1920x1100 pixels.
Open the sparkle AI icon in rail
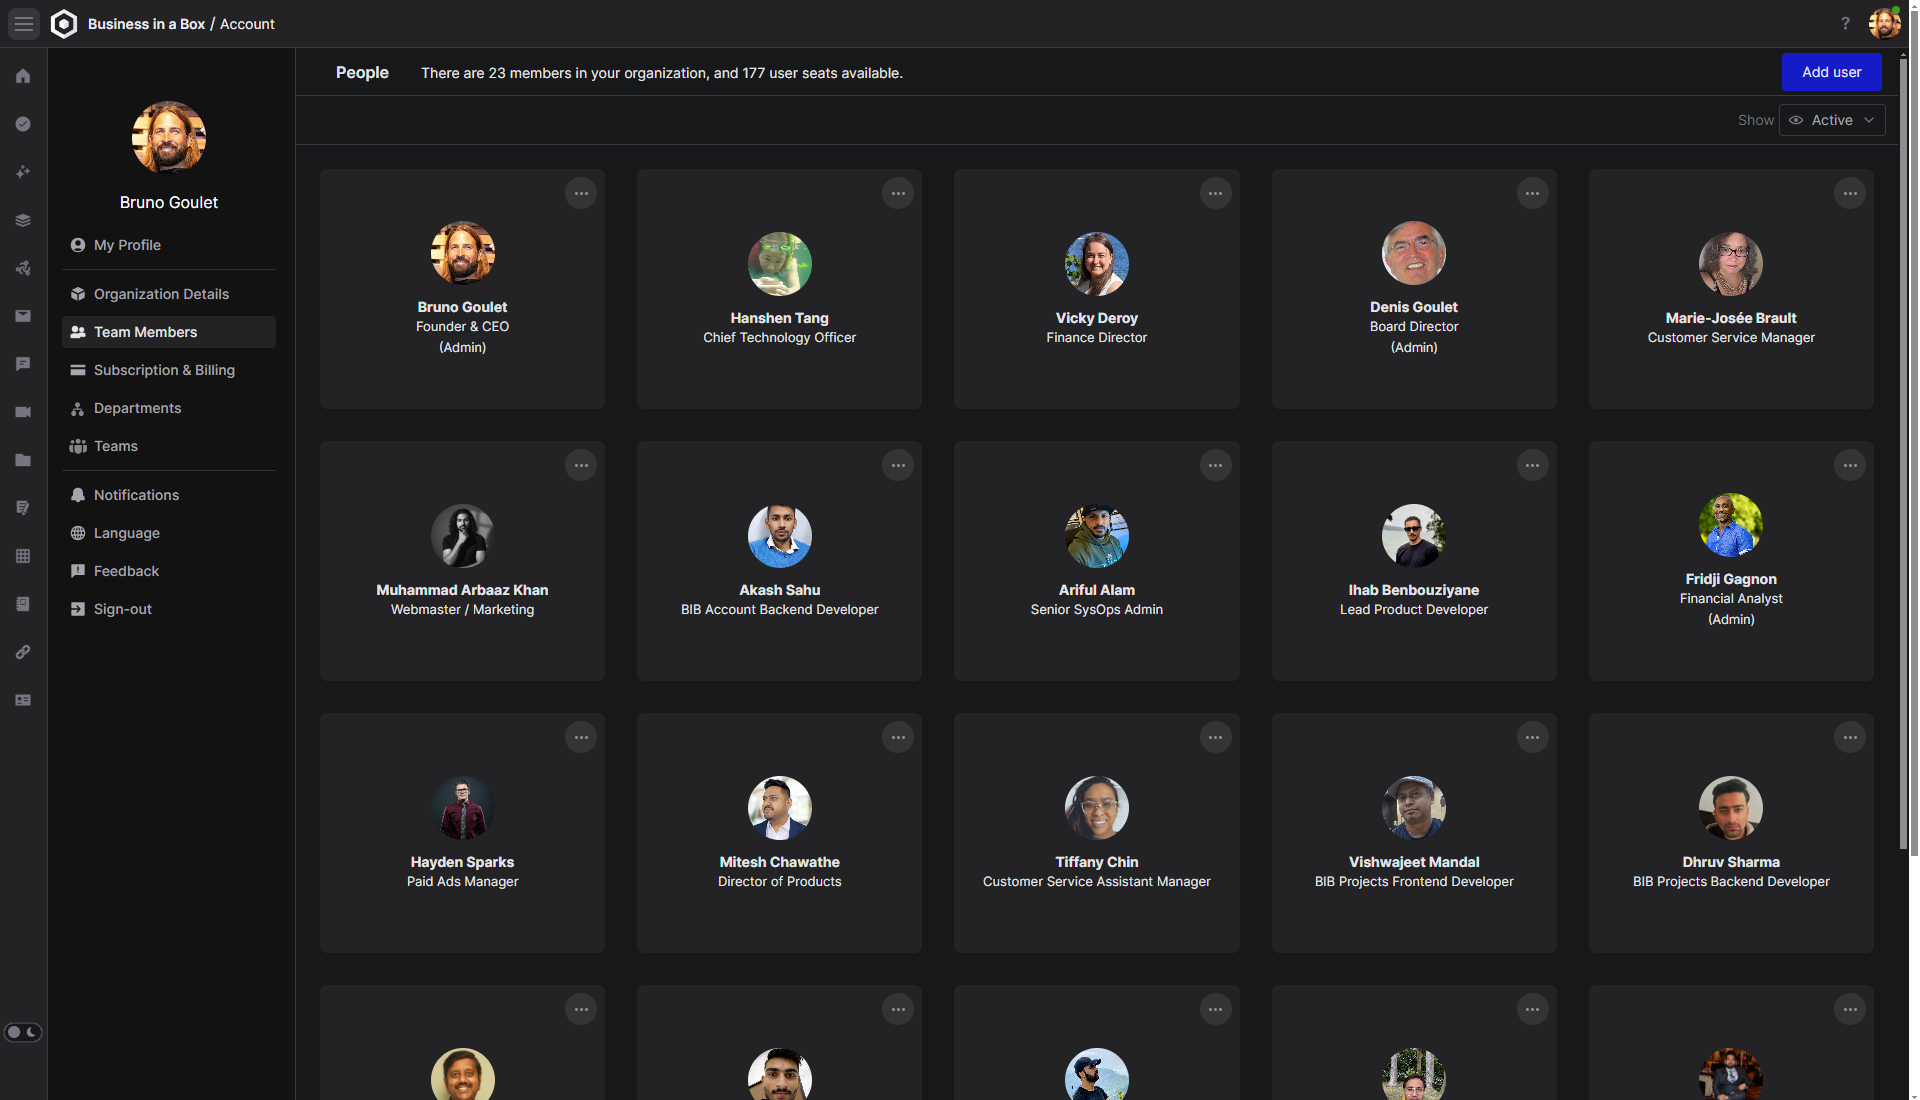(23, 172)
